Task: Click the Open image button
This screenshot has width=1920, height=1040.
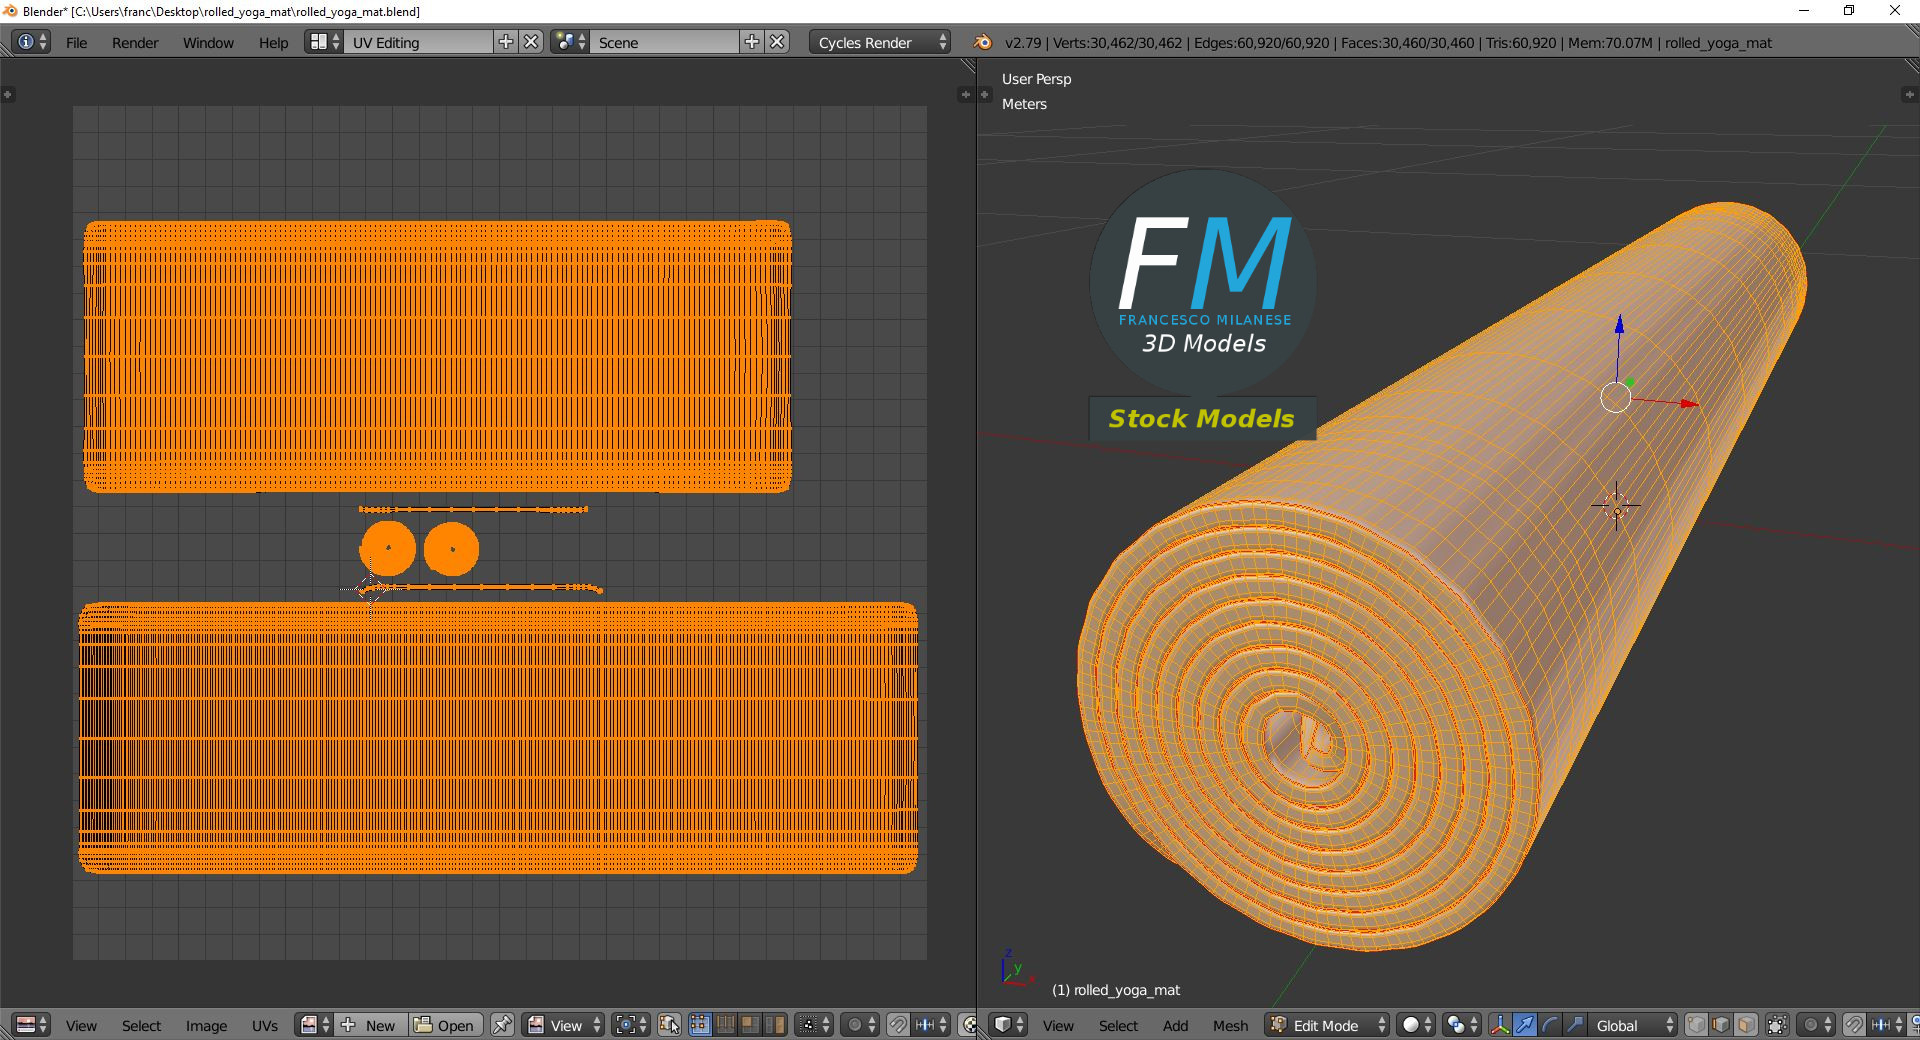Action: [446, 1025]
